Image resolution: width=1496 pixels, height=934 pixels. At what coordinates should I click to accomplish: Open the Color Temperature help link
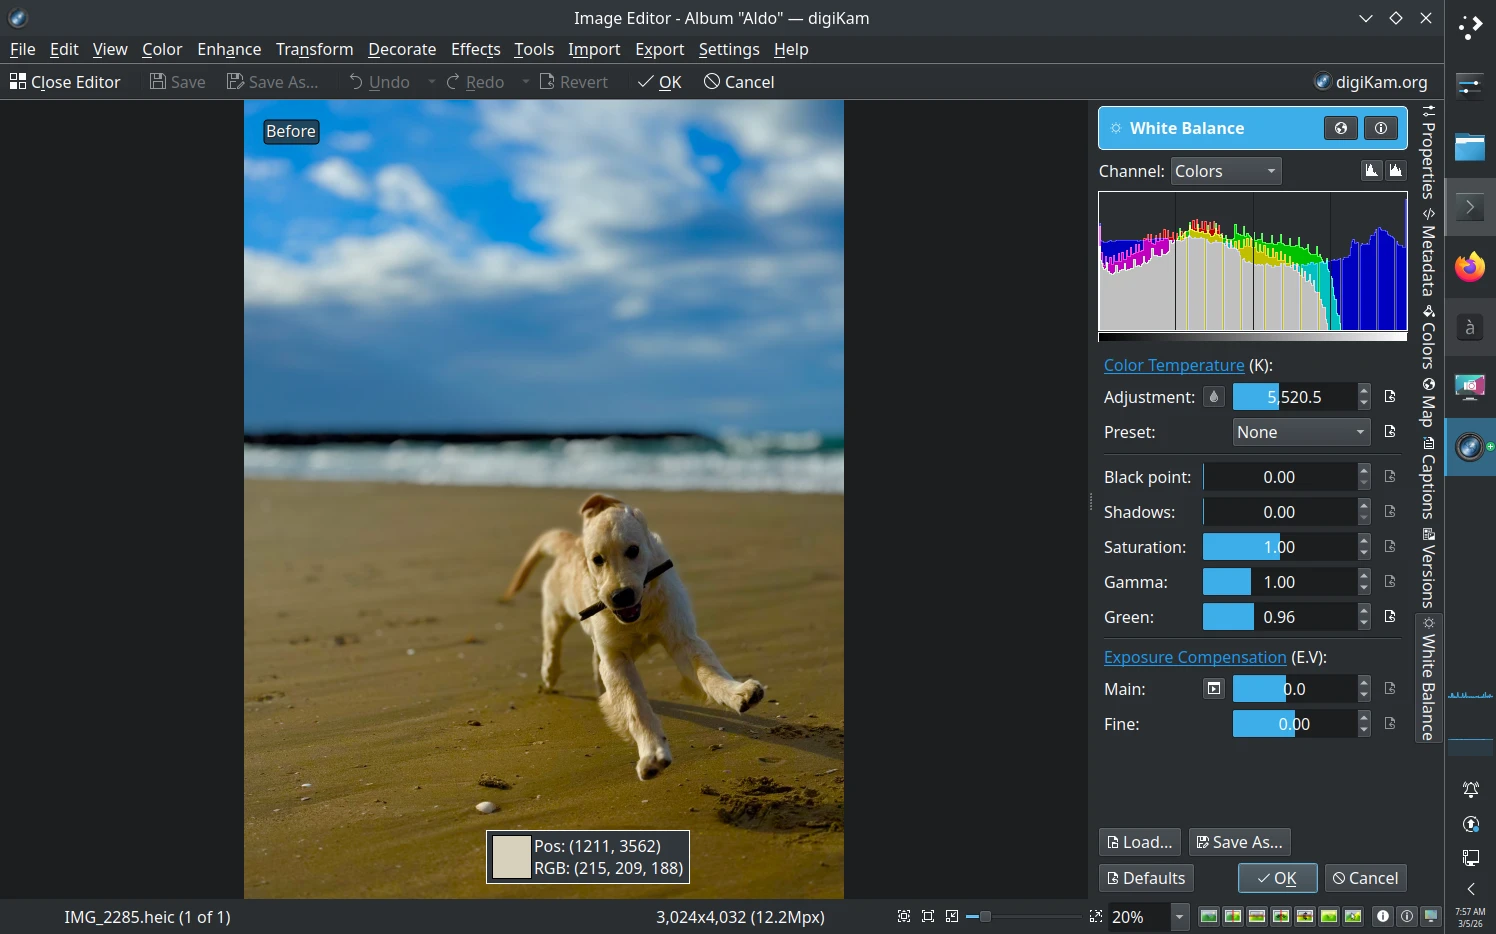(1174, 365)
